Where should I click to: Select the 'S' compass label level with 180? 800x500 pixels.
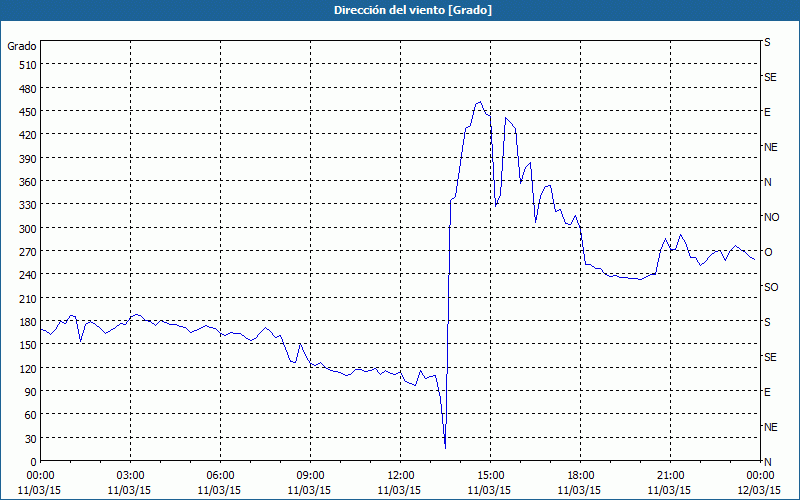[767, 322]
